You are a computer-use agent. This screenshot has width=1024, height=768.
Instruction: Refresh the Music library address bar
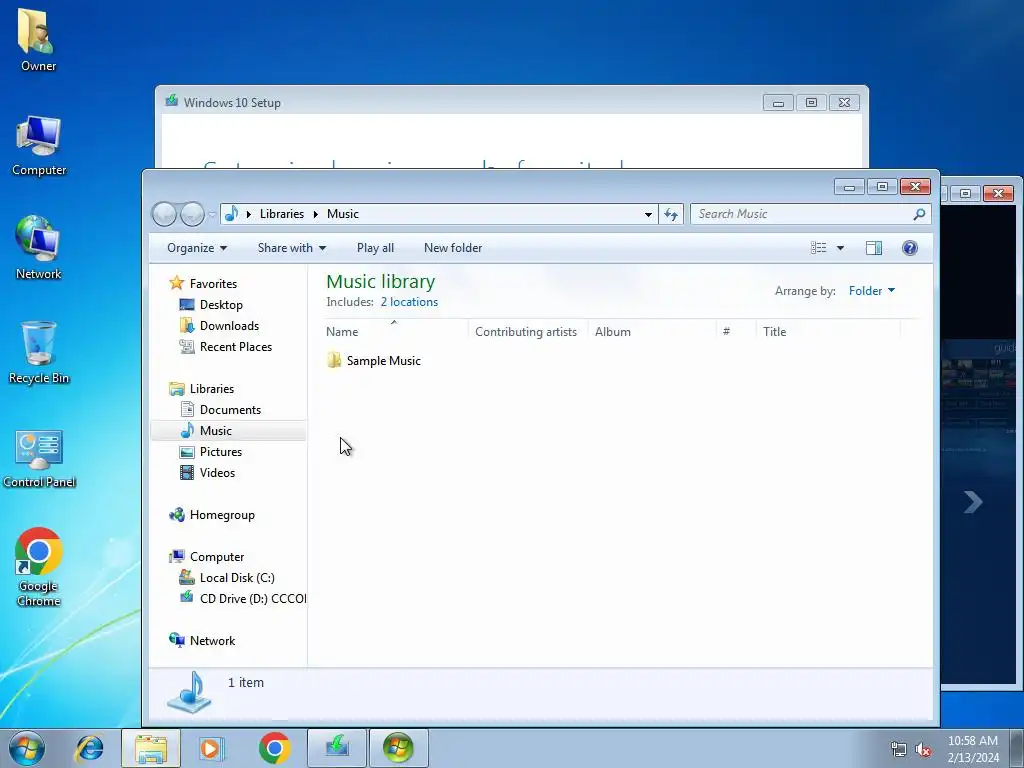click(671, 214)
